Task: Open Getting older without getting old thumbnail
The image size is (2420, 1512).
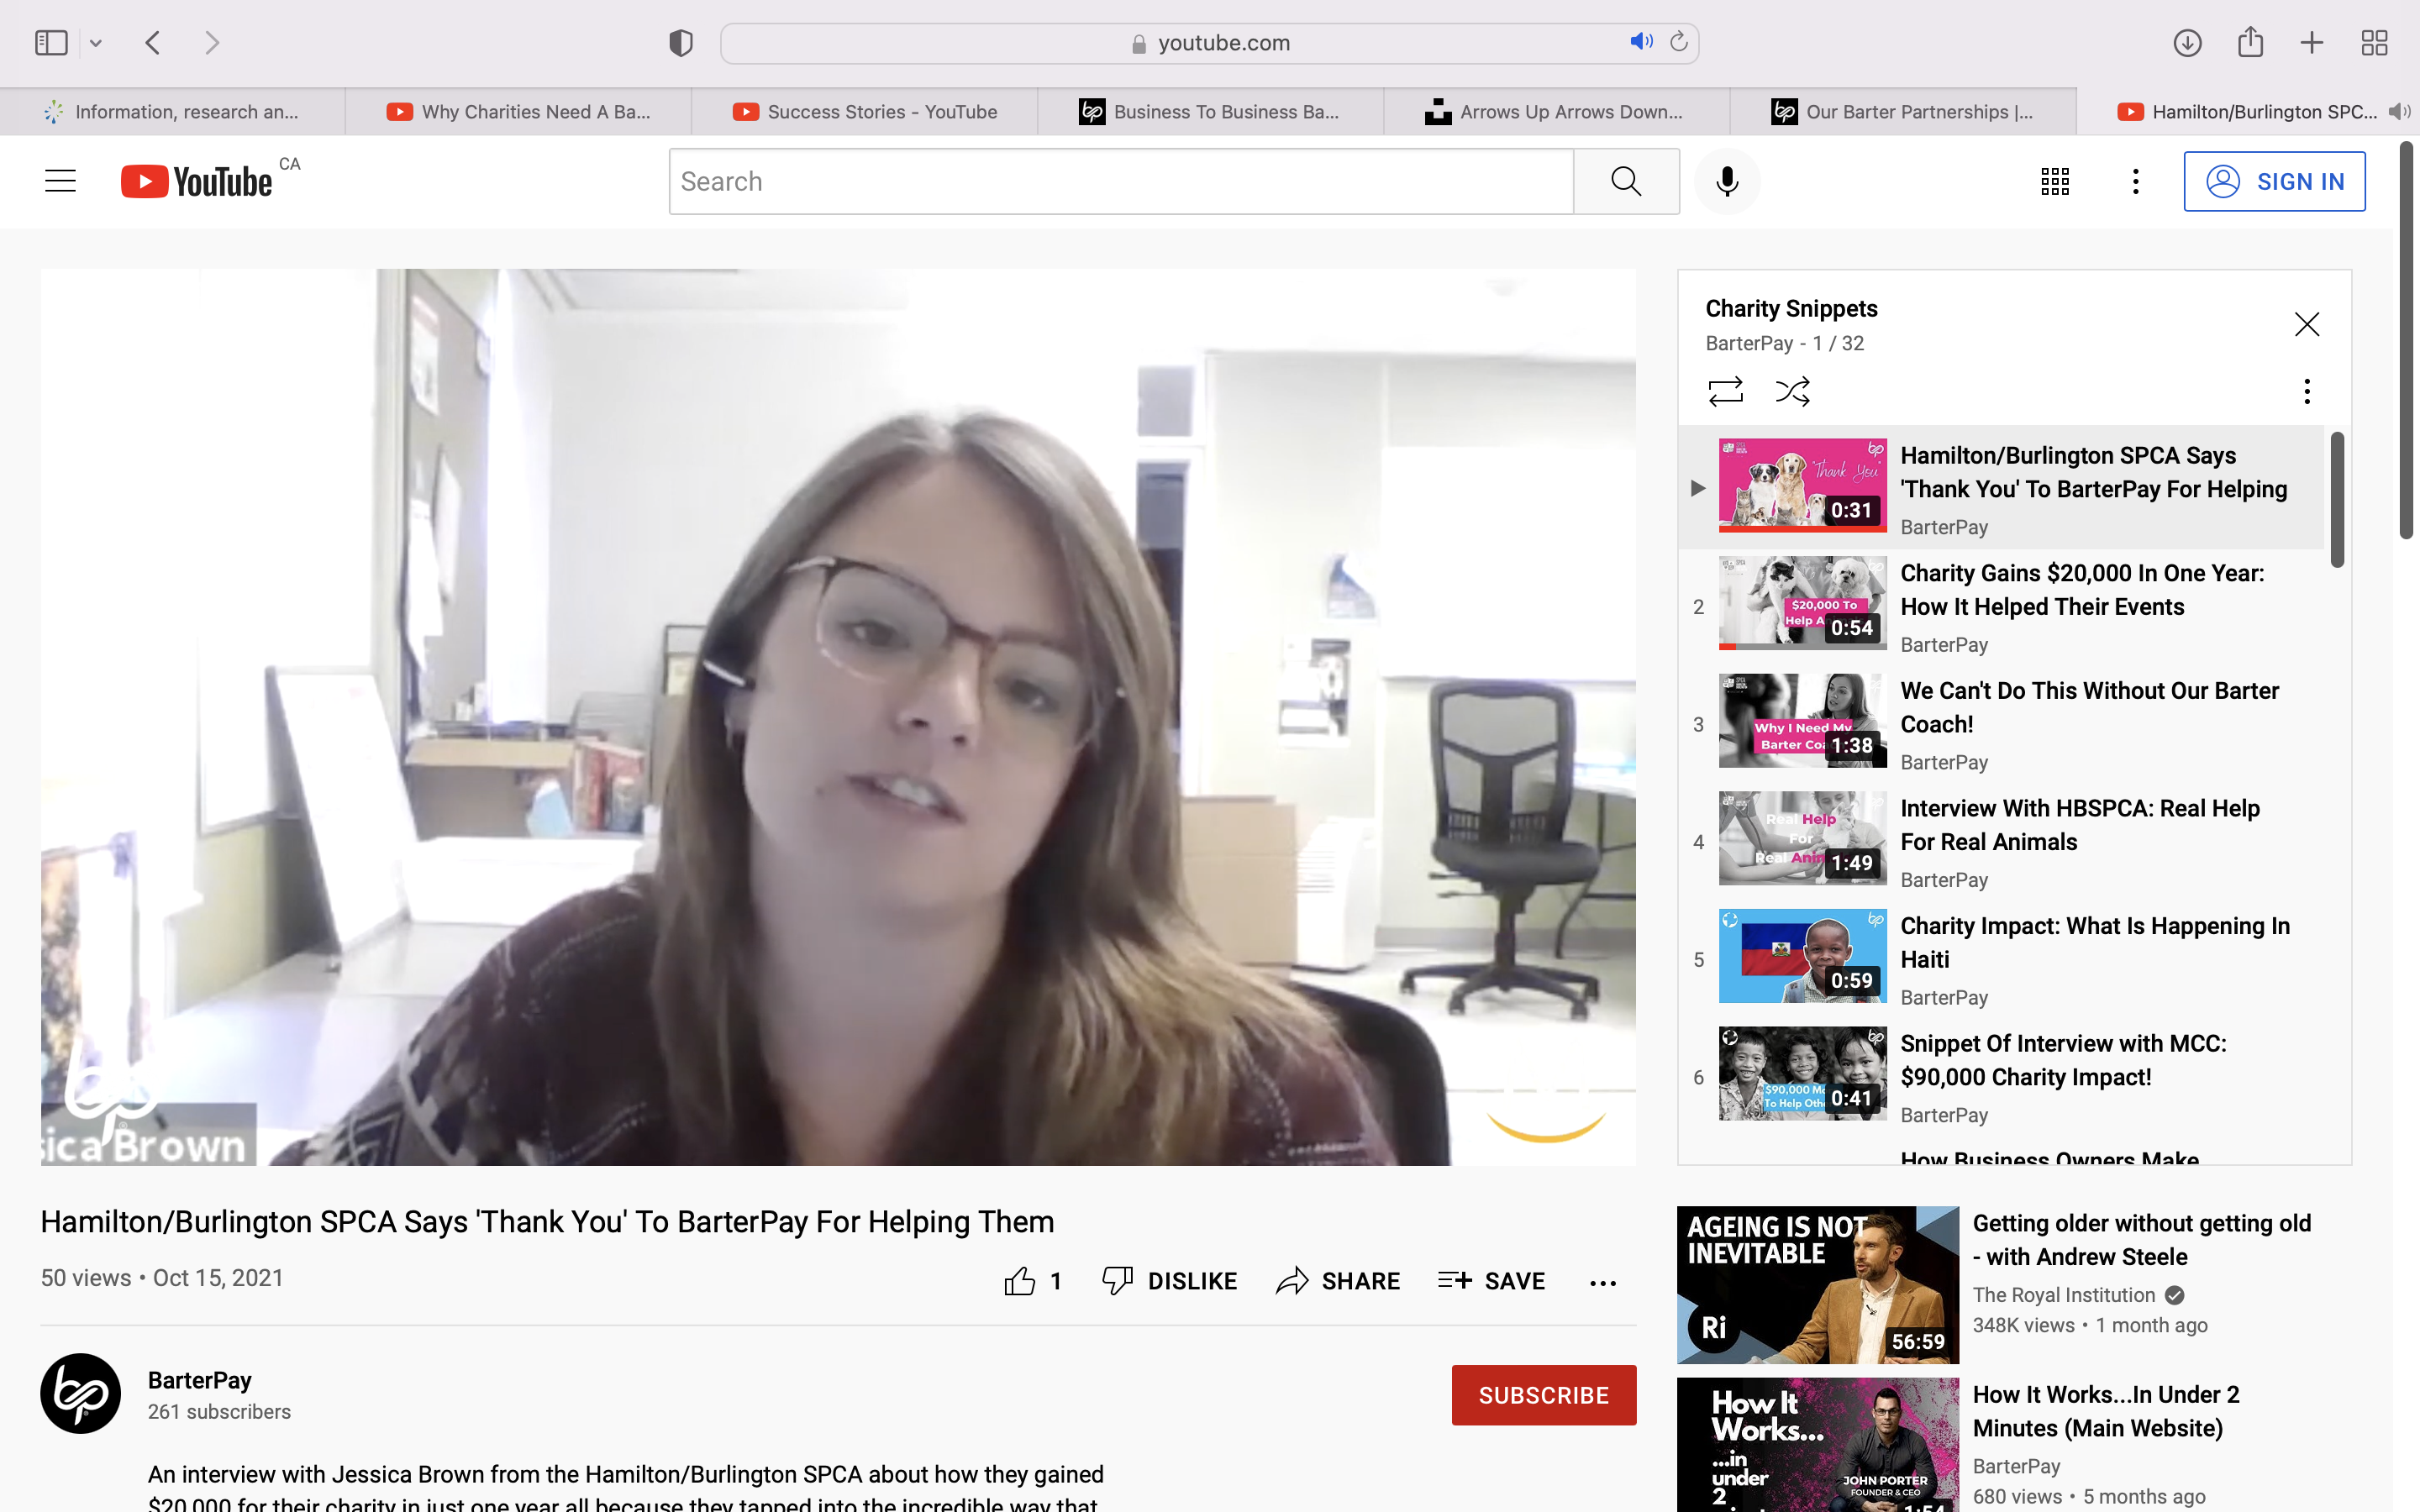Action: [1818, 1285]
